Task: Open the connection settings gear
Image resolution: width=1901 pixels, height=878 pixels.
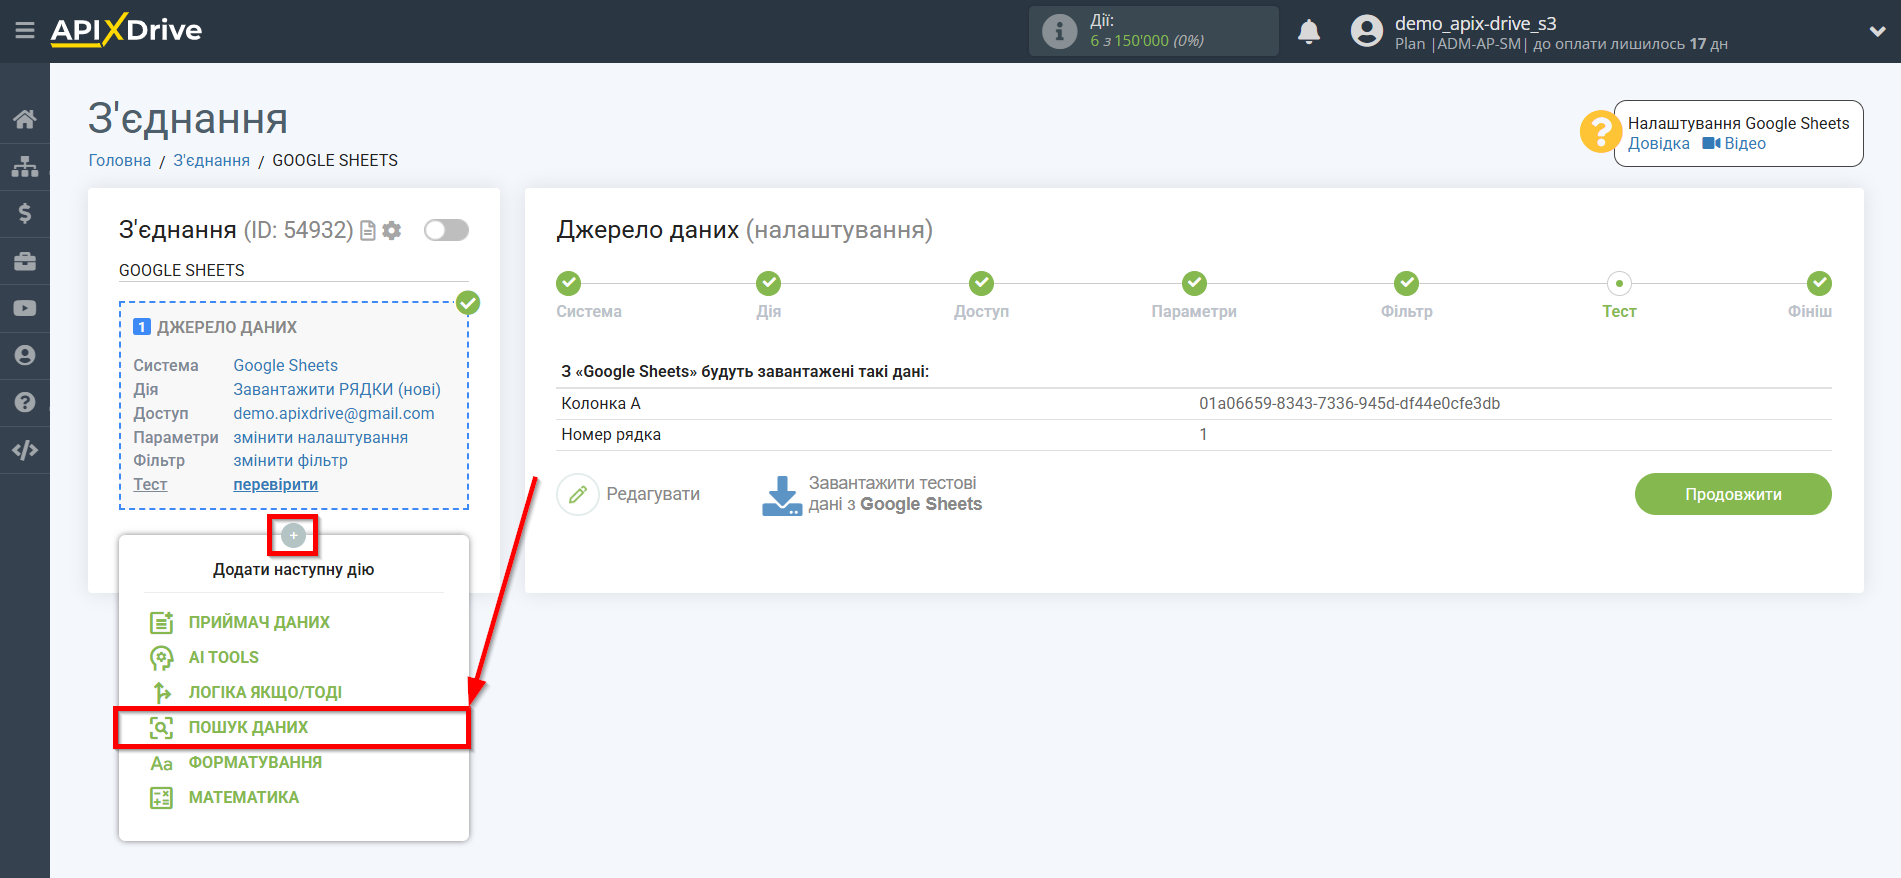Action: (x=392, y=231)
